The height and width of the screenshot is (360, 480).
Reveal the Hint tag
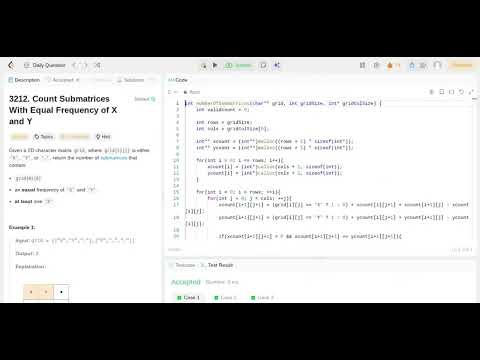103,137
